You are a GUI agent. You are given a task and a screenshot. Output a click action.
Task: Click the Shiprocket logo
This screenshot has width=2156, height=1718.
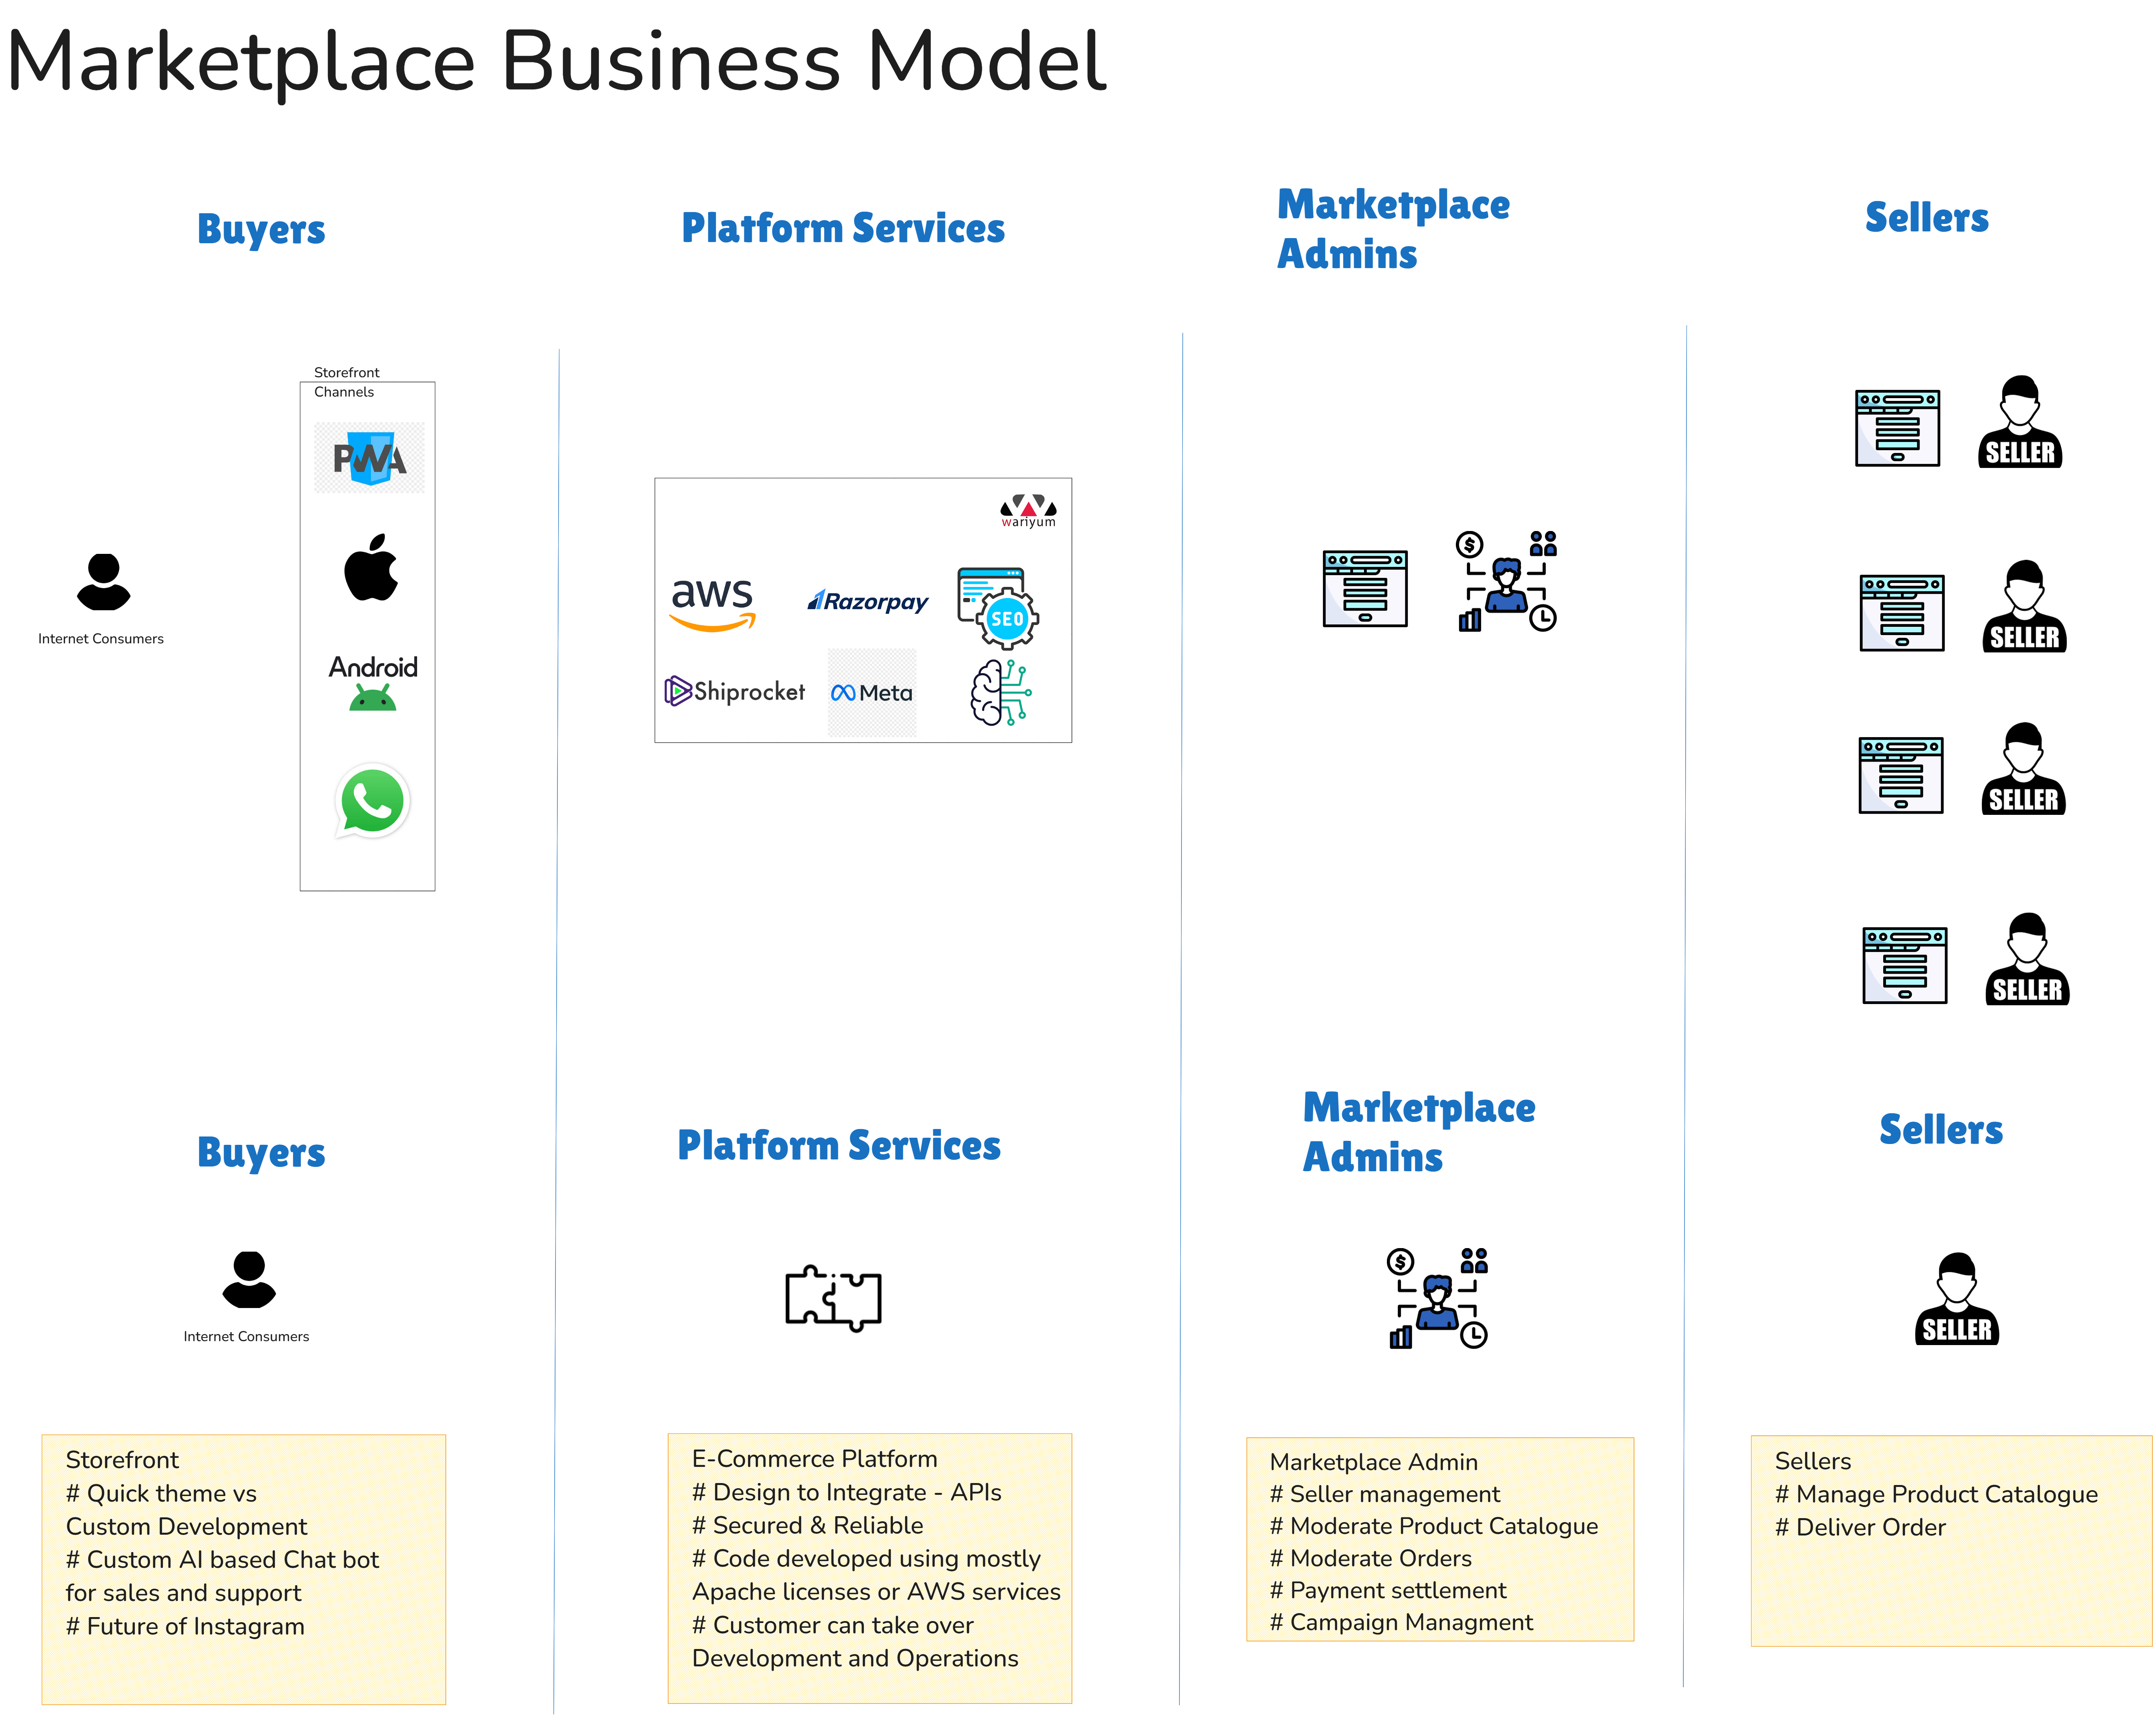pos(735,691)
